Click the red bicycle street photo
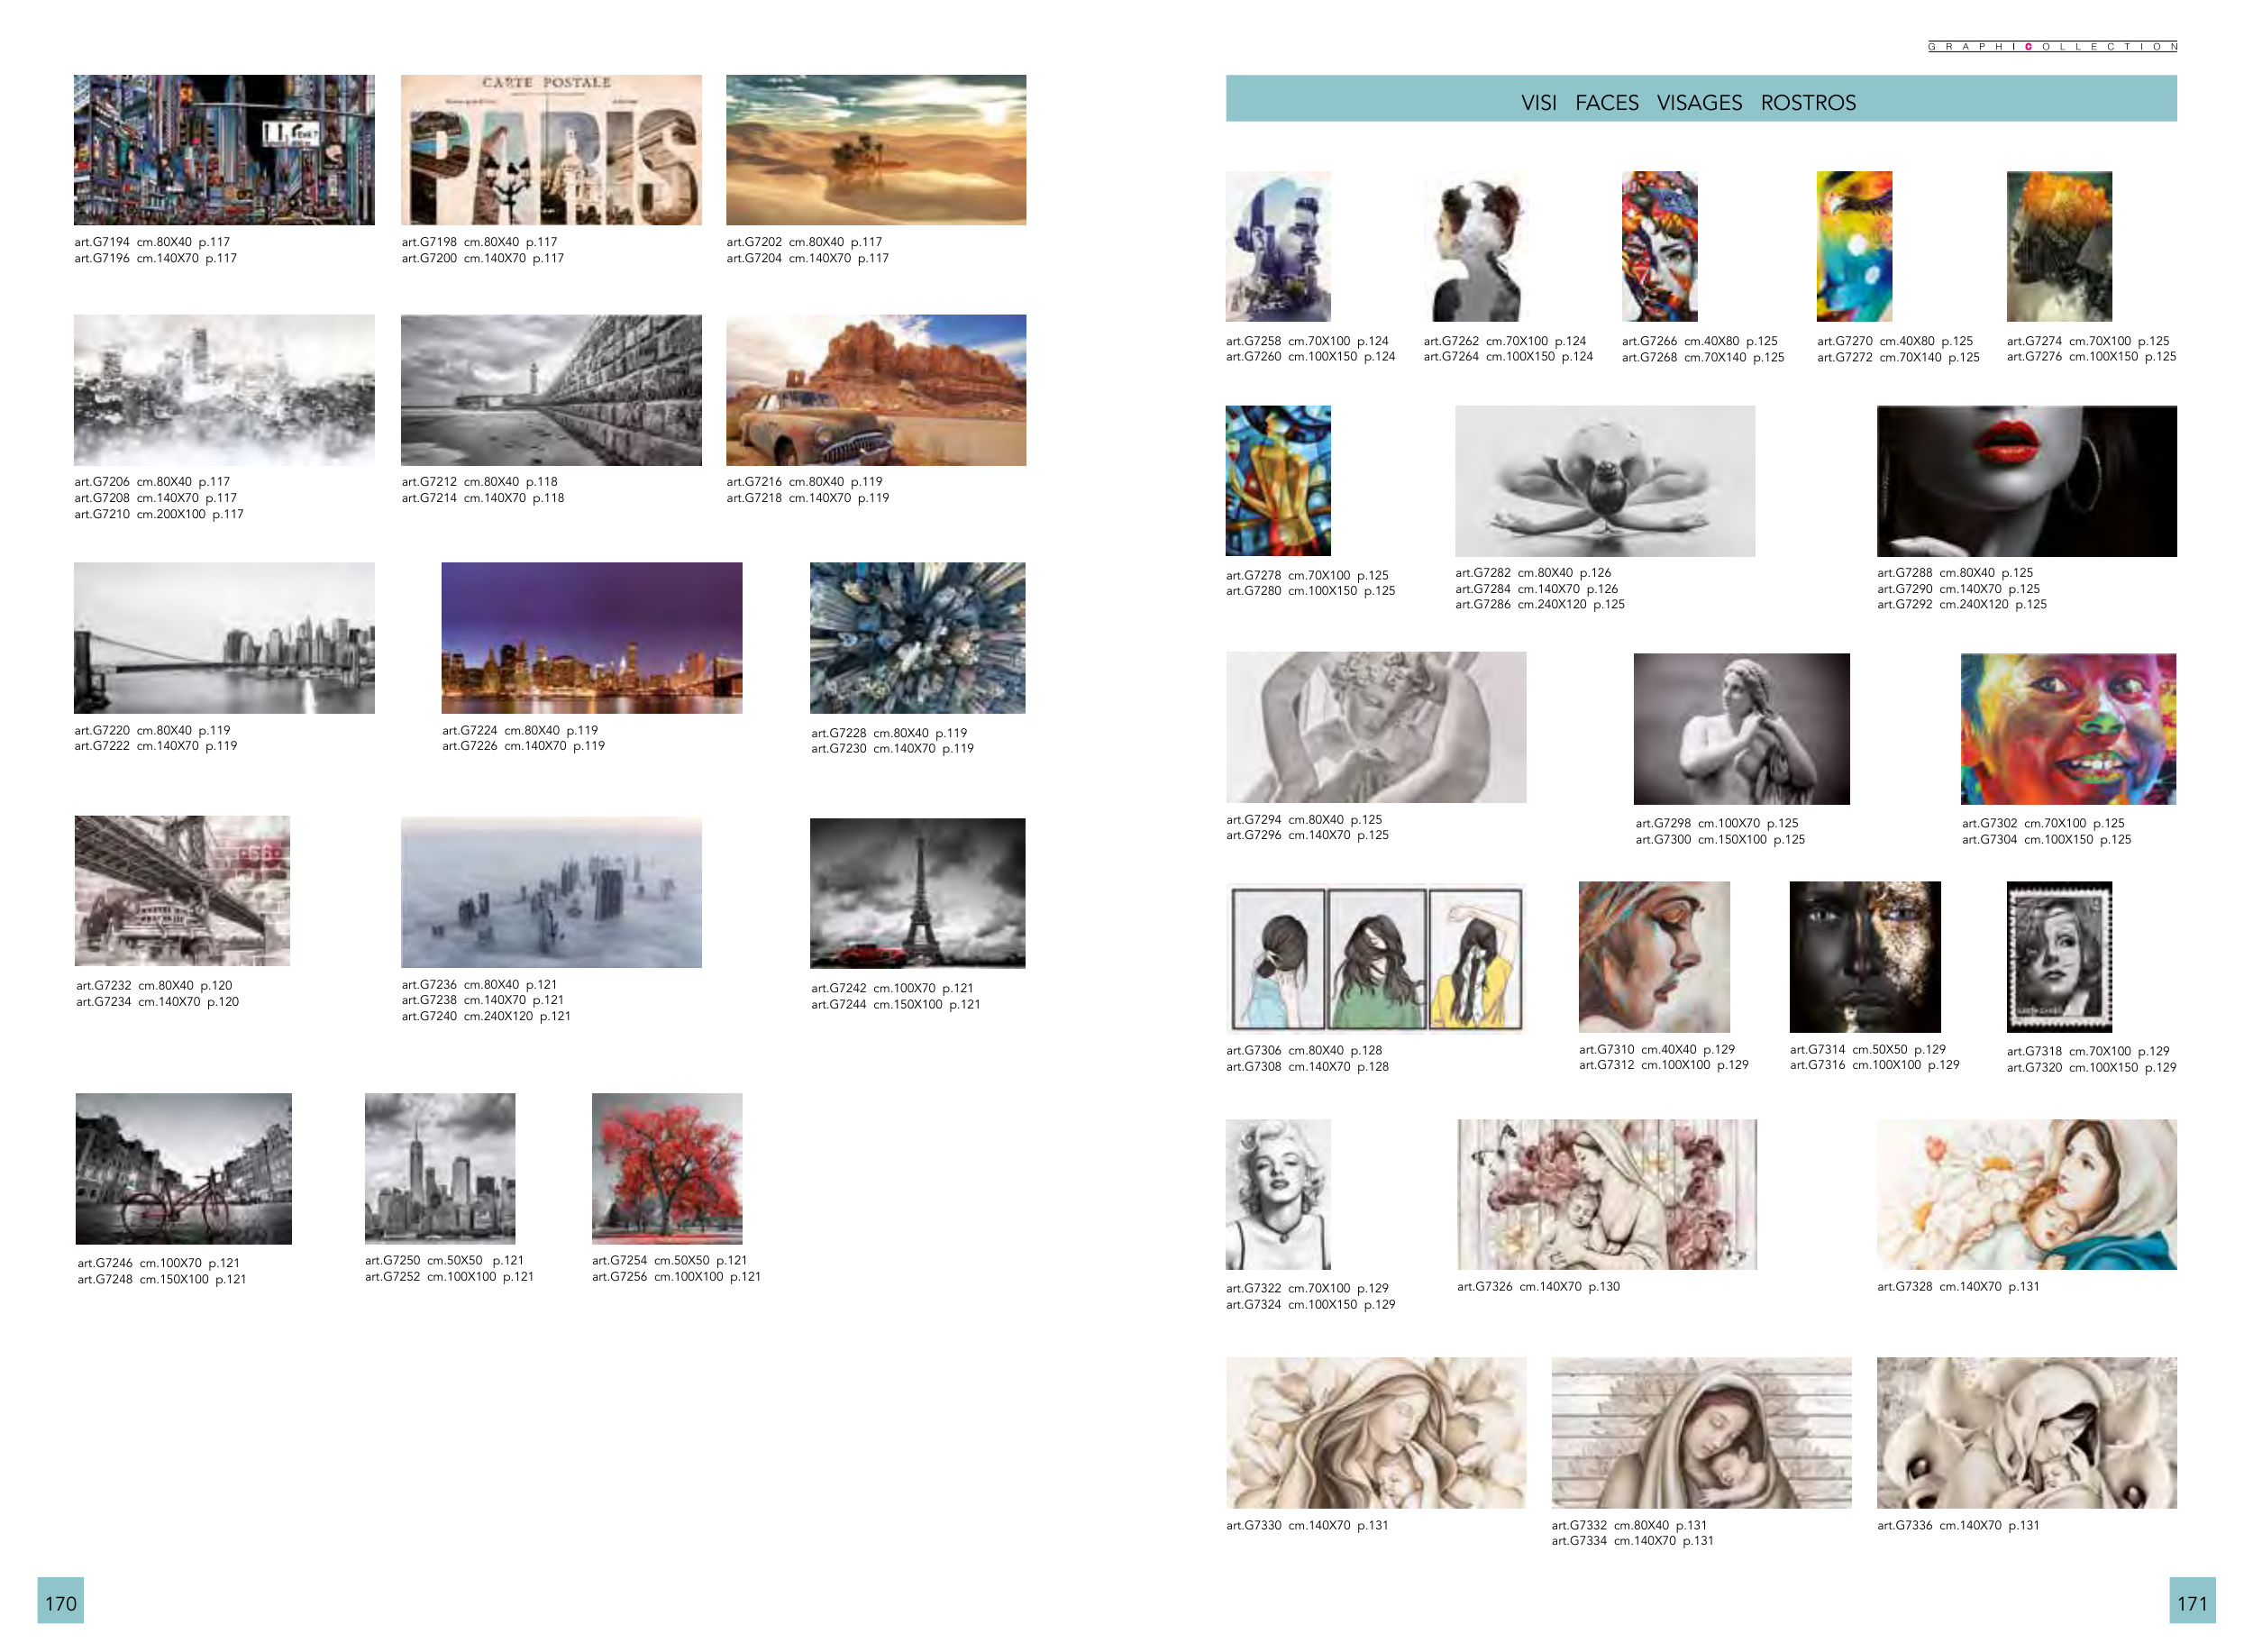This screenshot has height=1652, width=2253. pos(184,1167)
